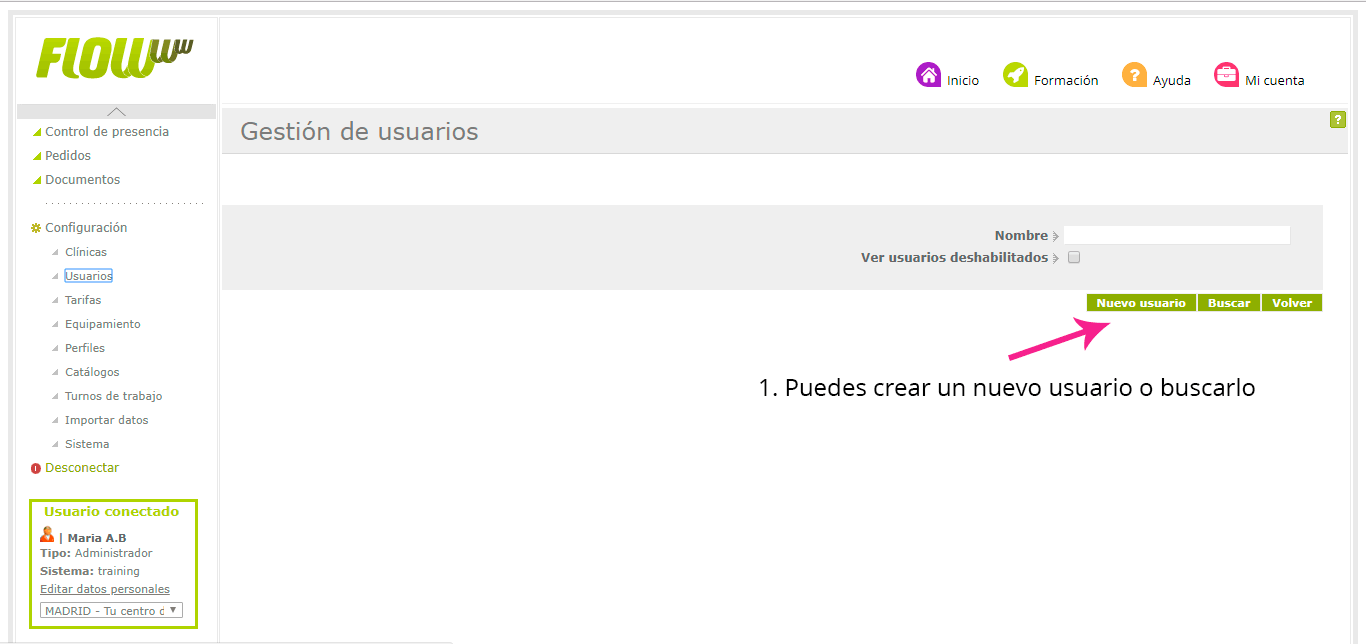Click the Mi cuenta text link

click(x=1275, y=81)
